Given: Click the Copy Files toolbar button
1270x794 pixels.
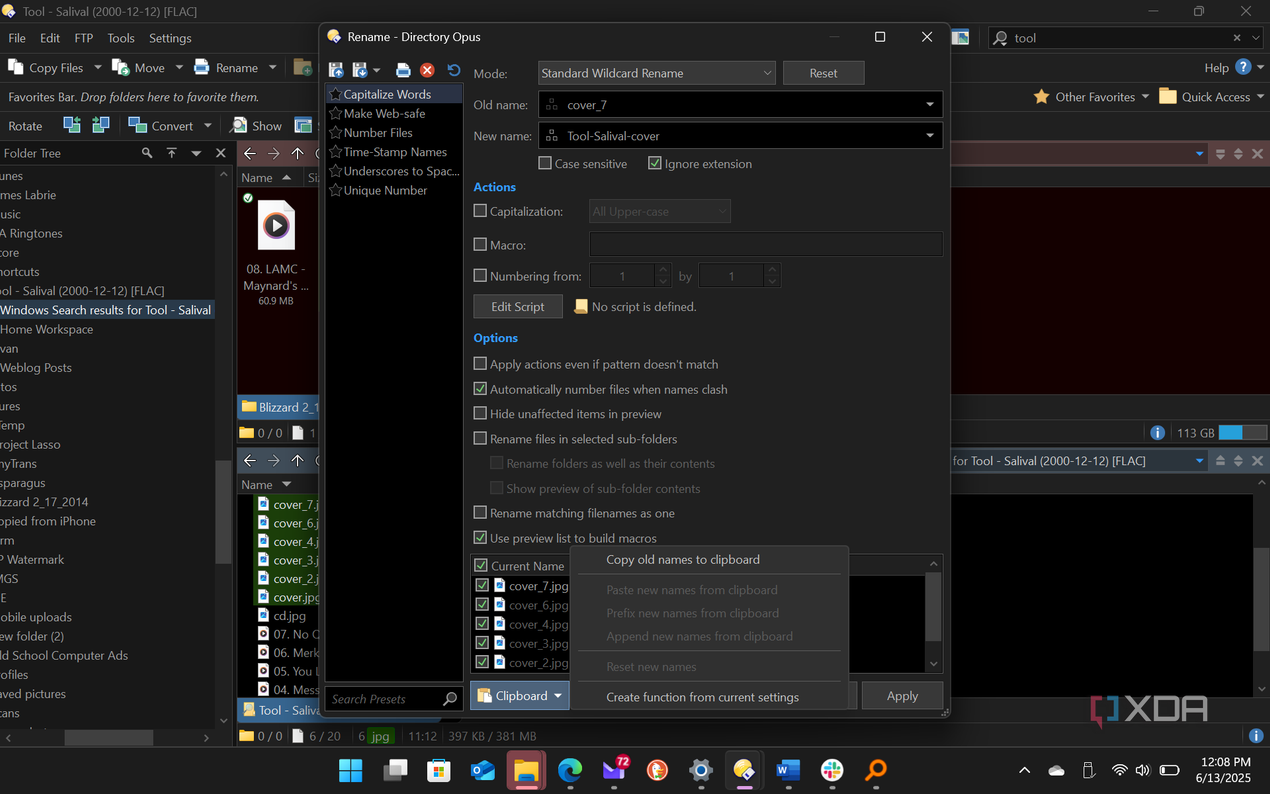Looking at the screenshot, I should (x=46, y=68).
